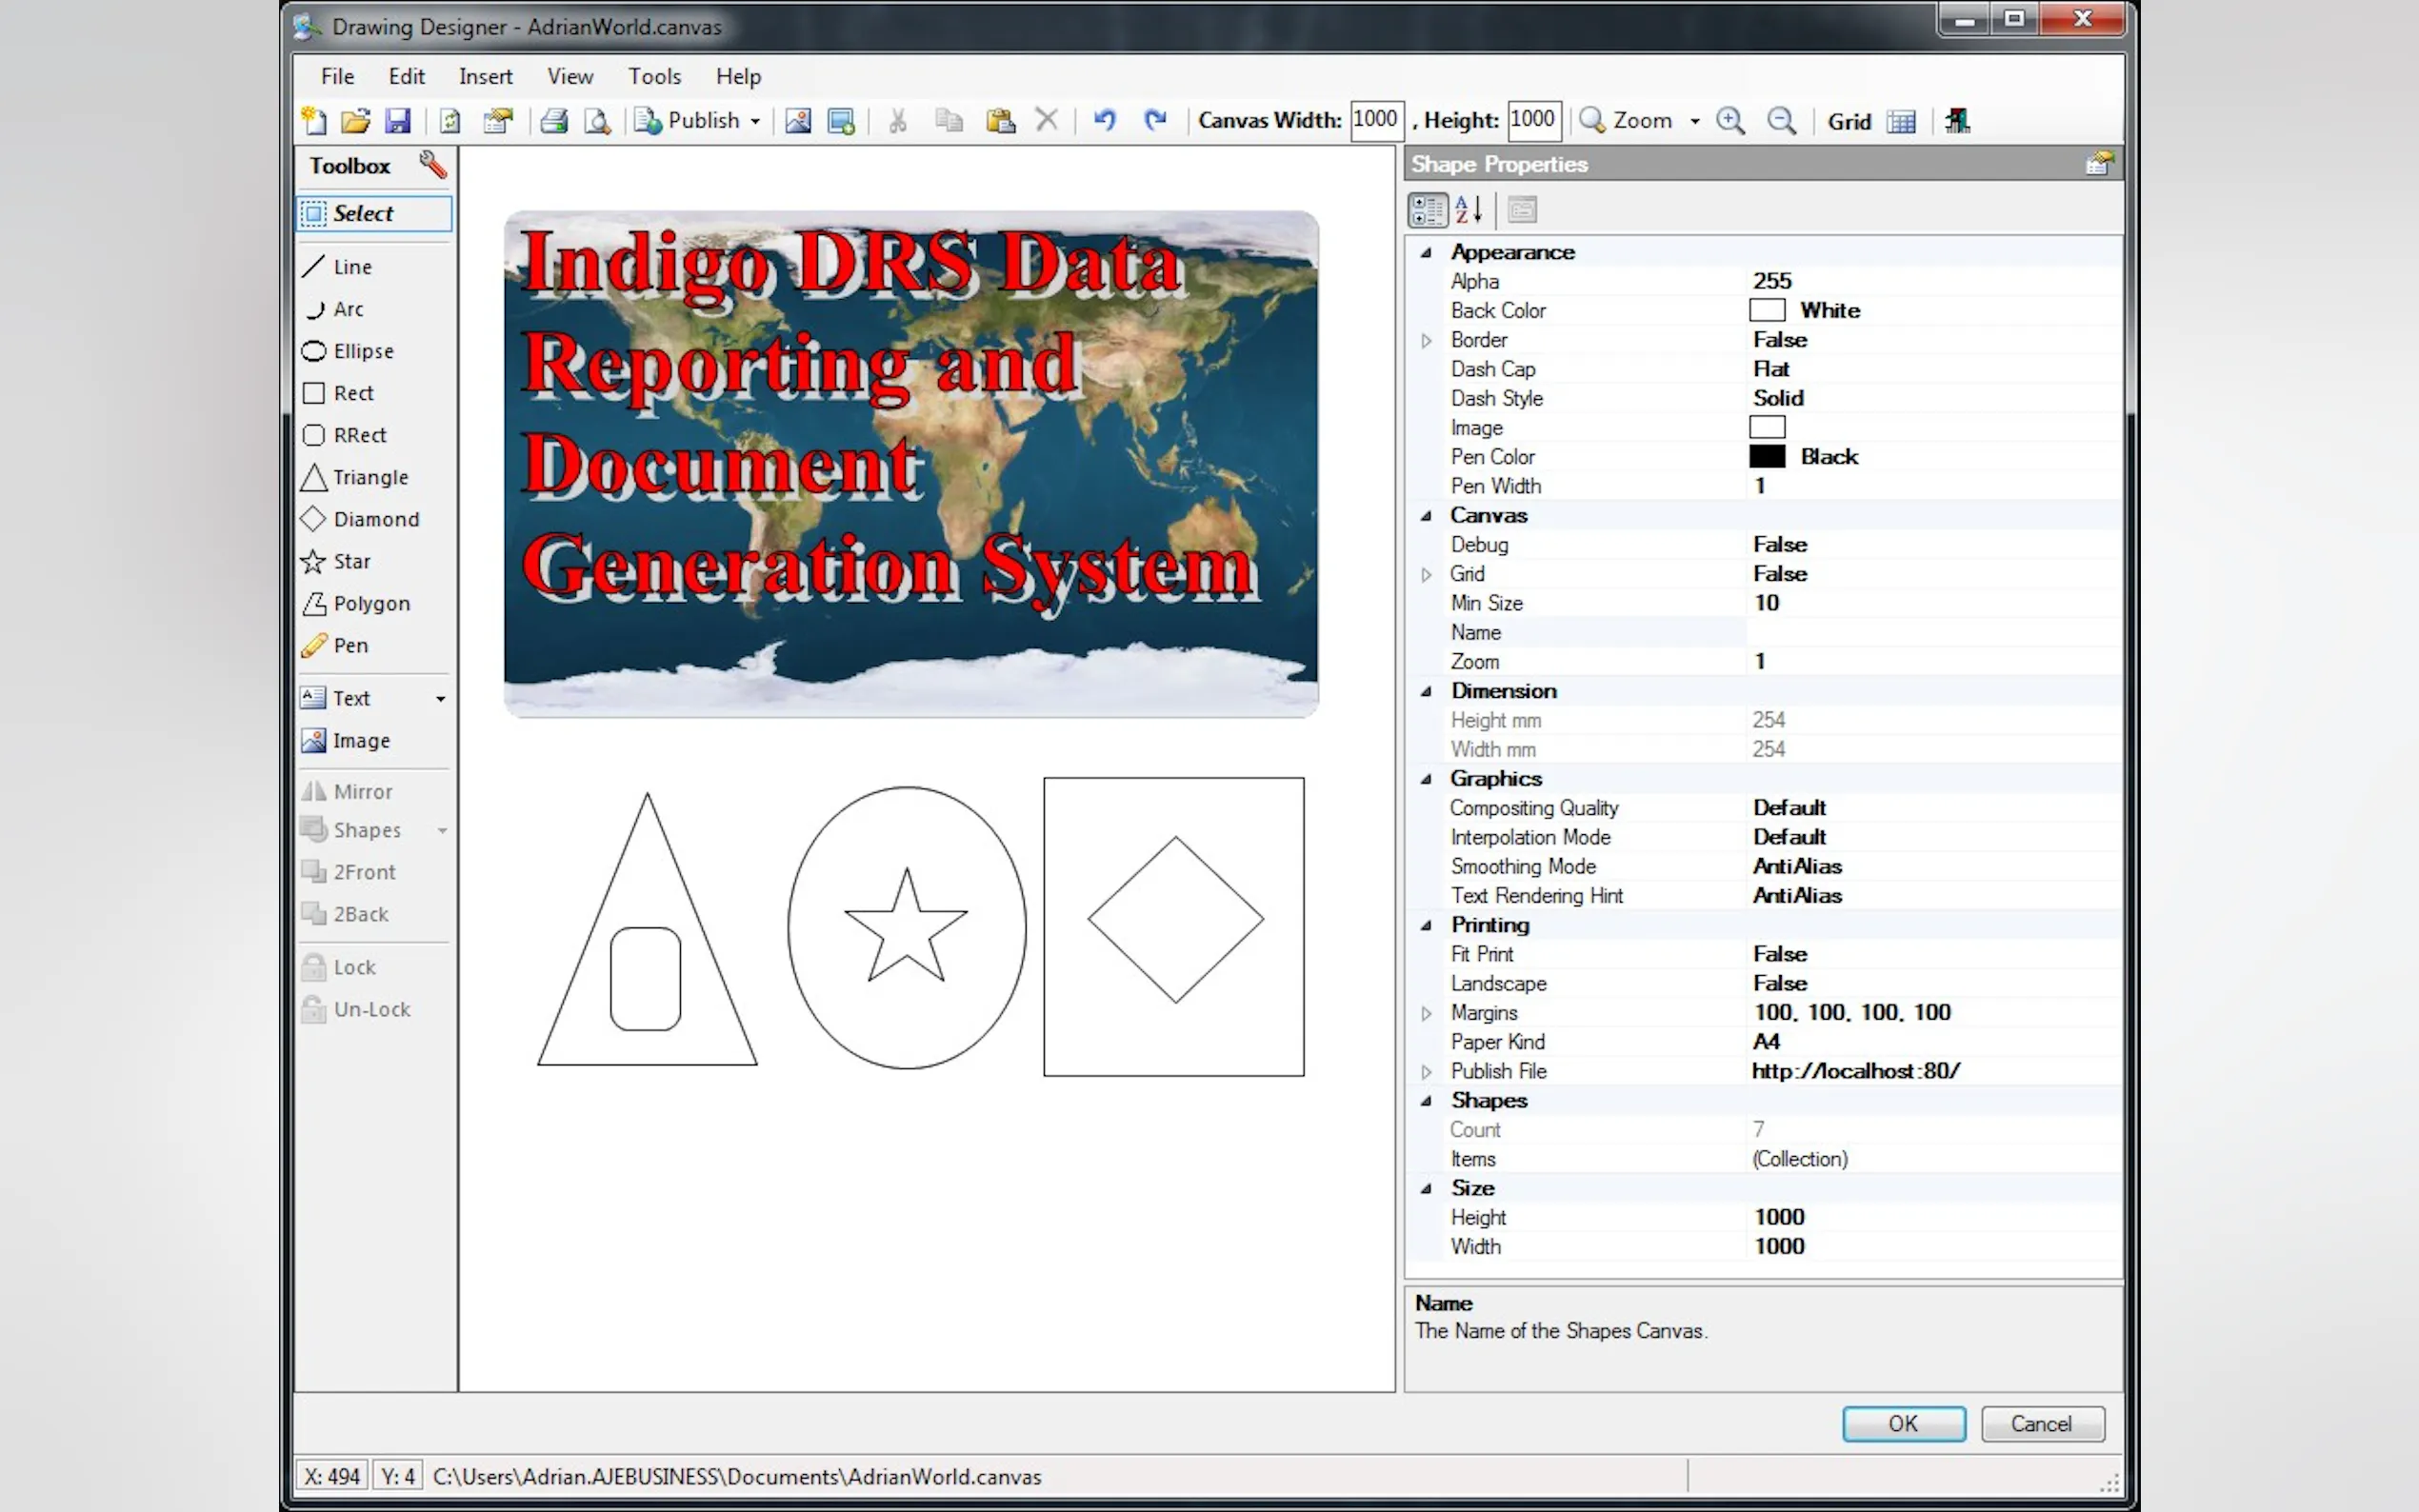Click the New canvas toolbar icon

(x=314, y=121)
